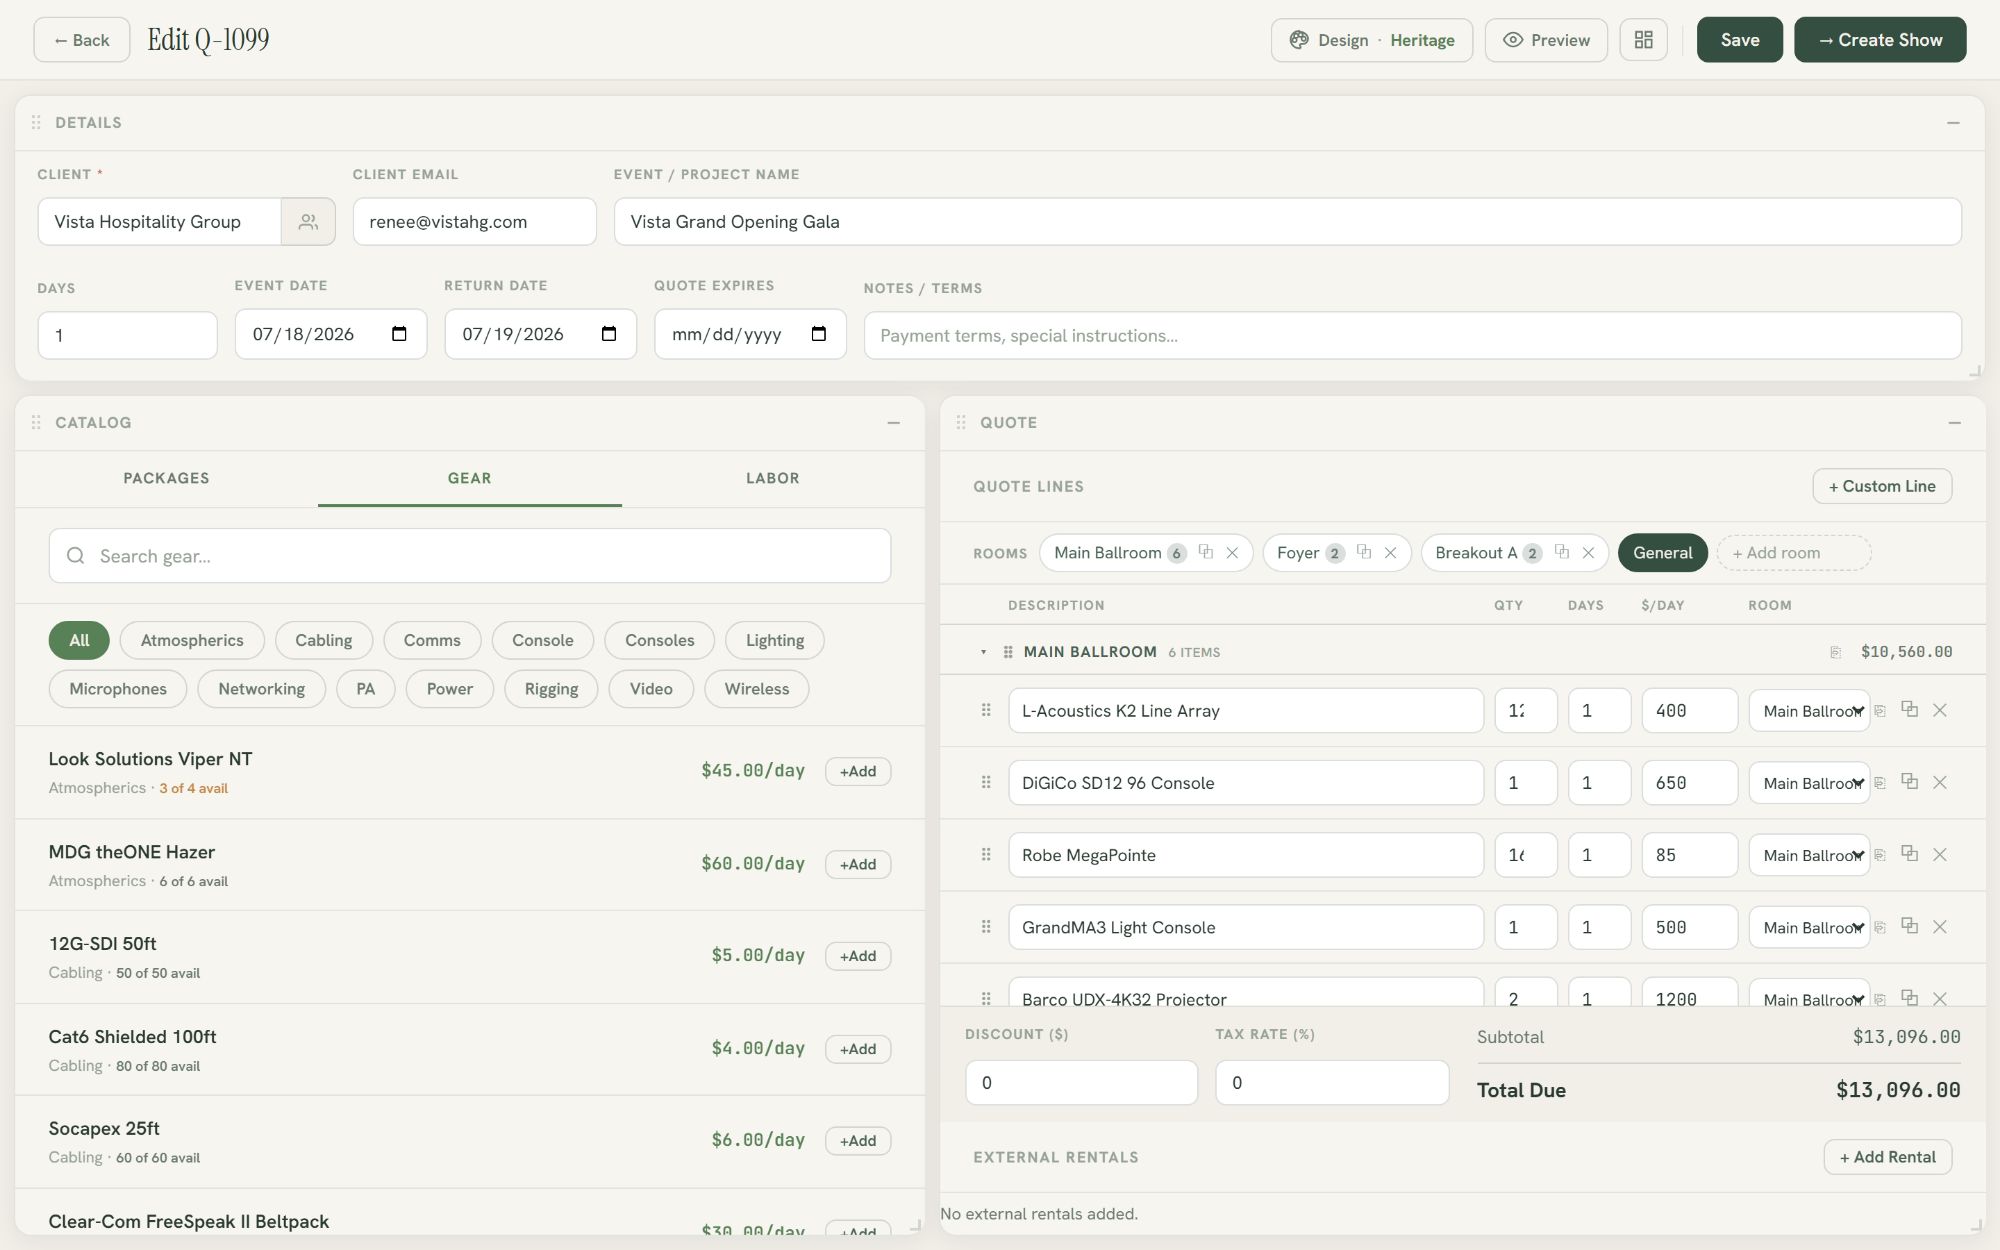The image size is (2000, 1250).
Task: Delete the DiGiCo SD12 96 Console line
Action: pyautogui.click(x=1940, y=782)
